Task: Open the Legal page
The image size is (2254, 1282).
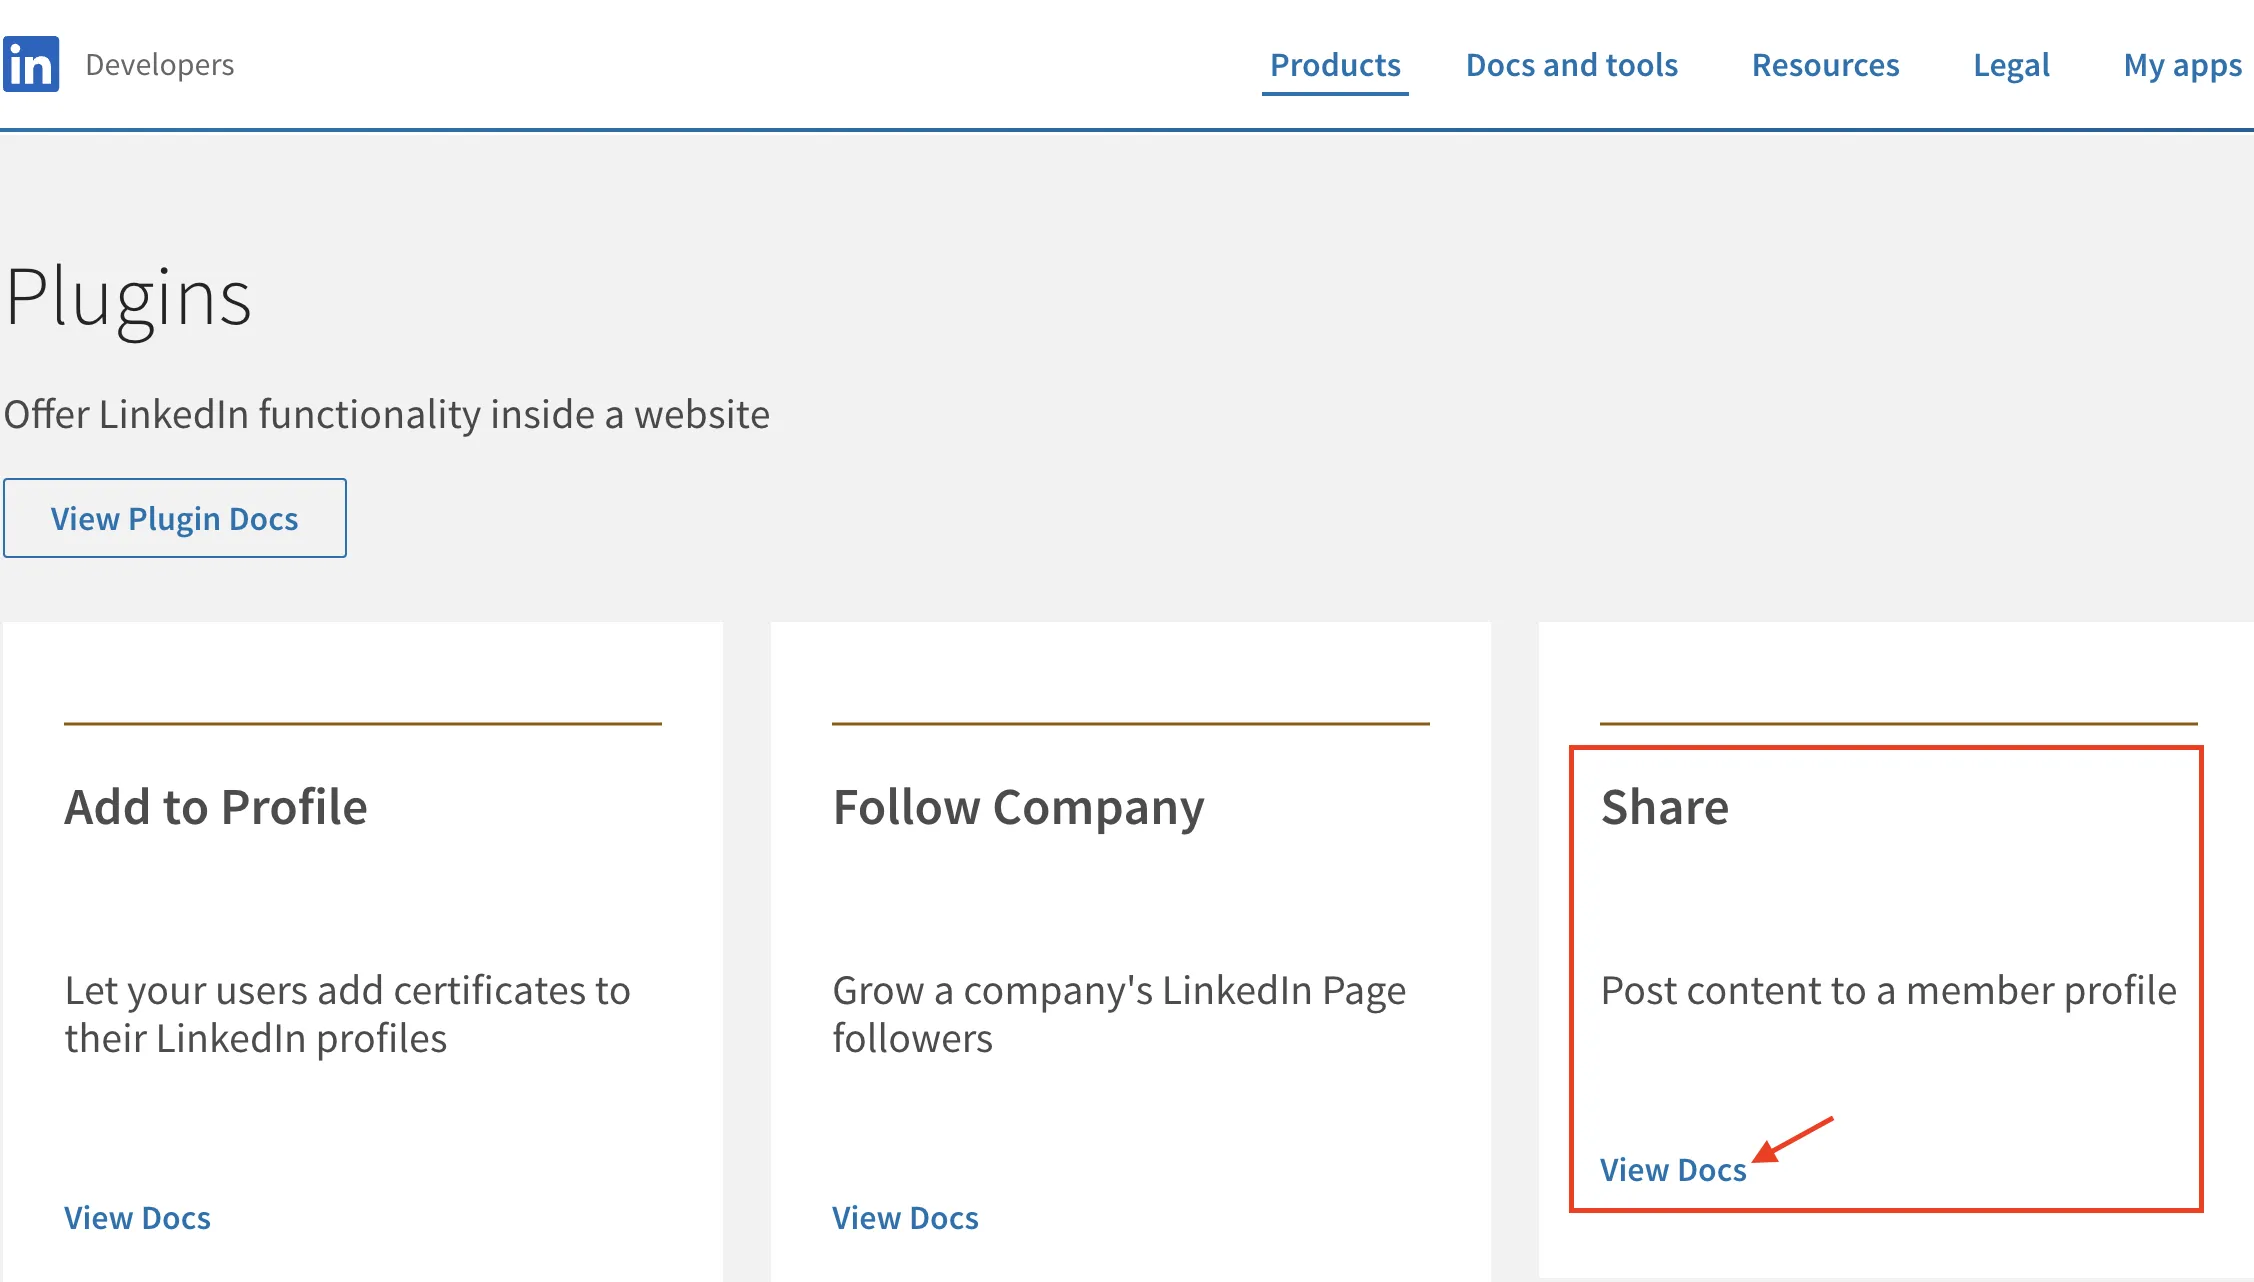Action: [x=2010, y=65]
